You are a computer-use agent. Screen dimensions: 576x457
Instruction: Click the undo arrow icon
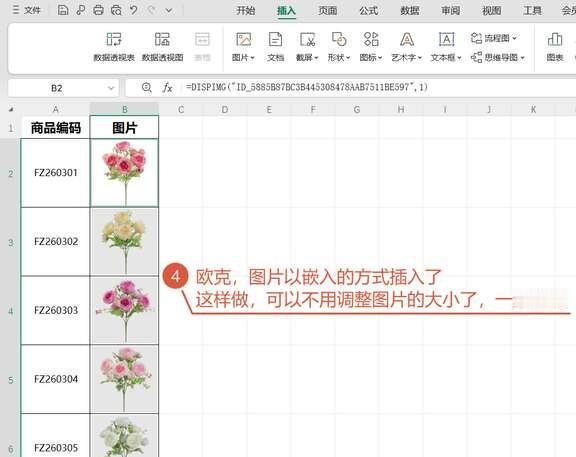pyautogui.click(x=134, y=10)
